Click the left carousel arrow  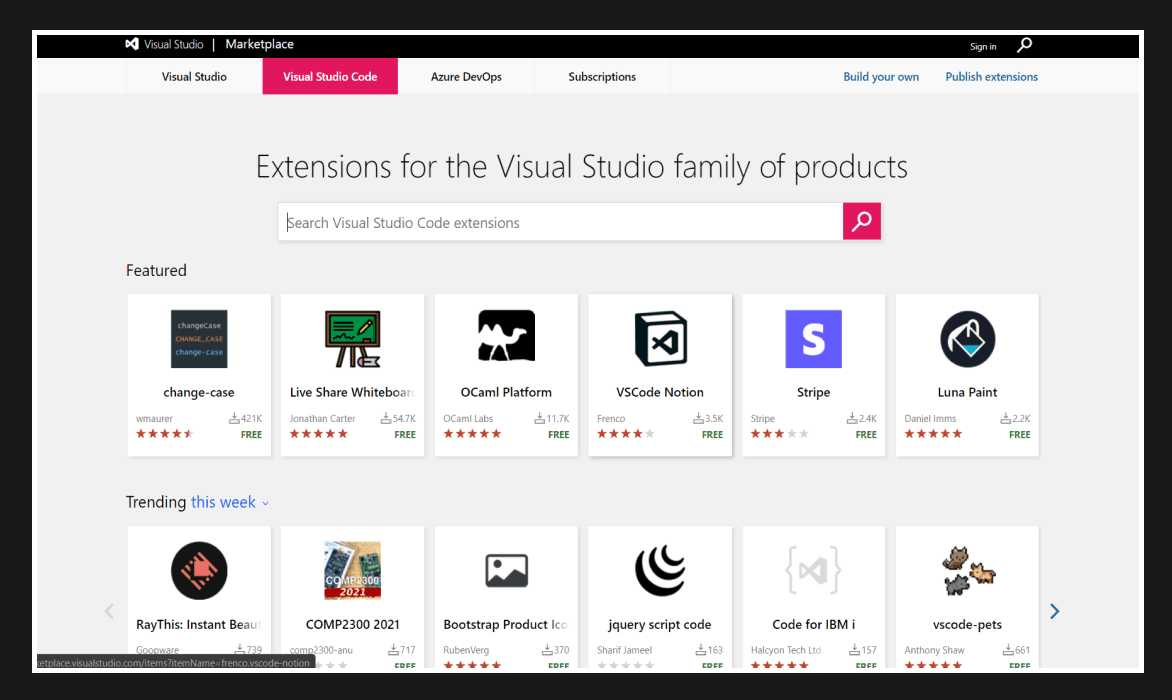point(109,611)
